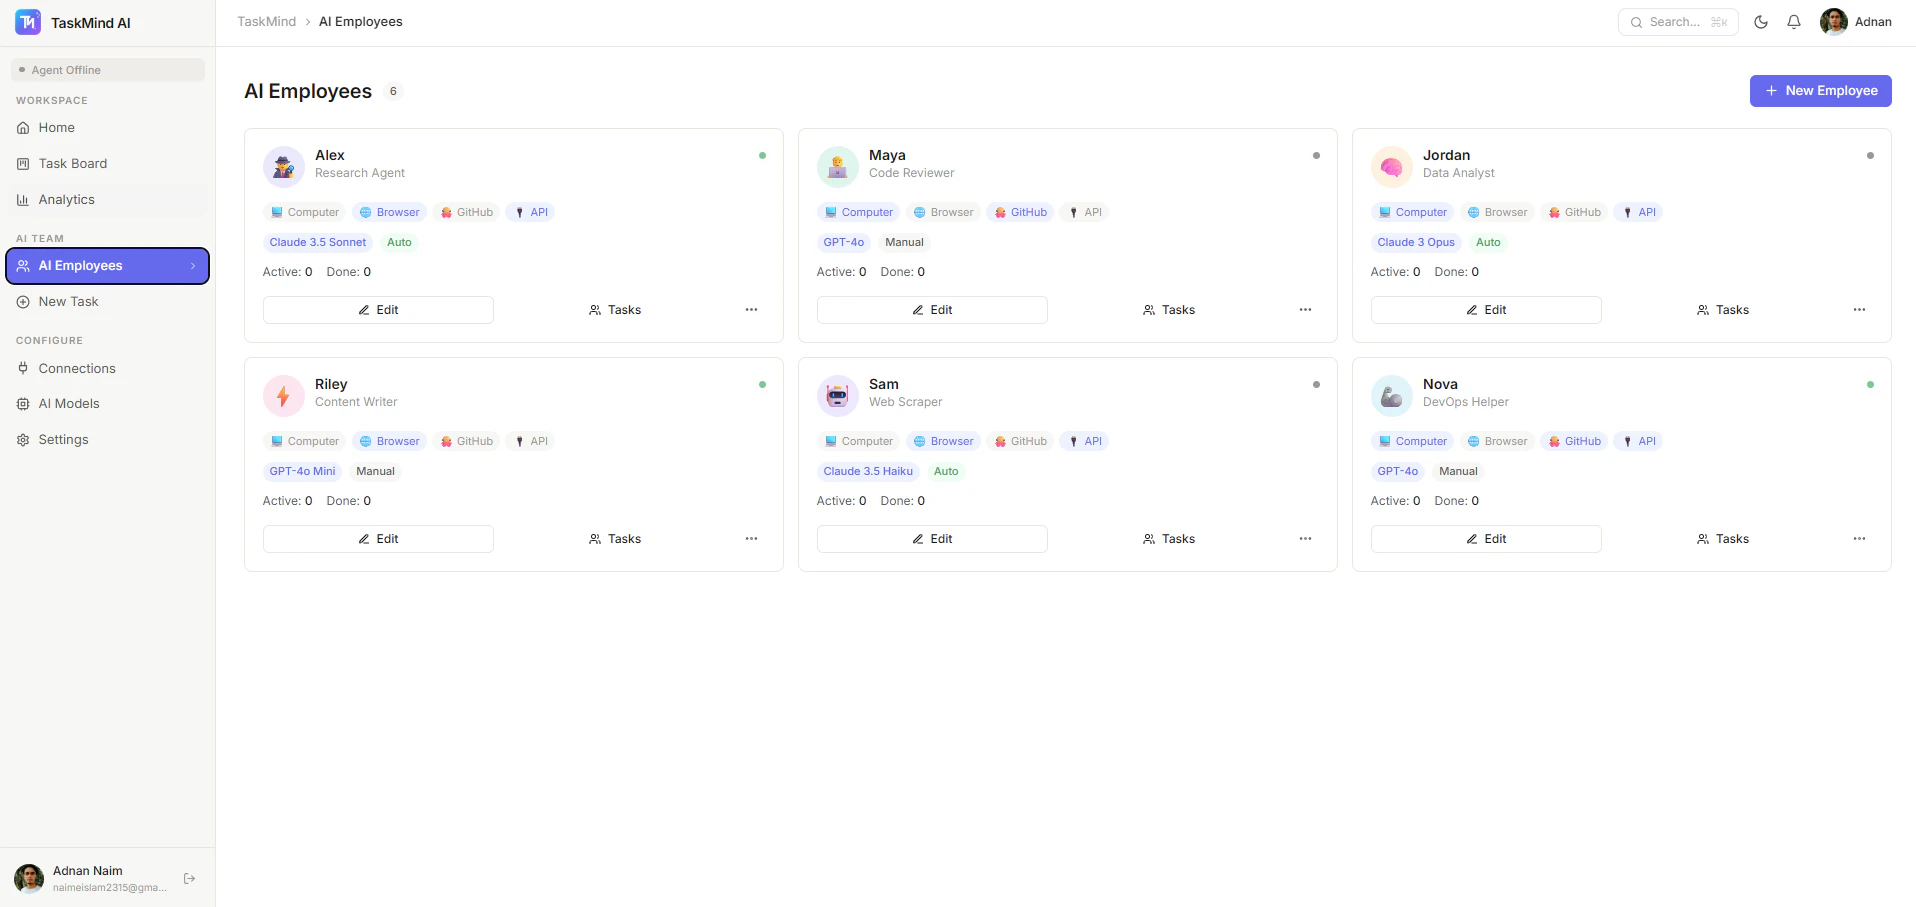
Task: Open Analytics in the sidebar
Action: pos(108,200)
